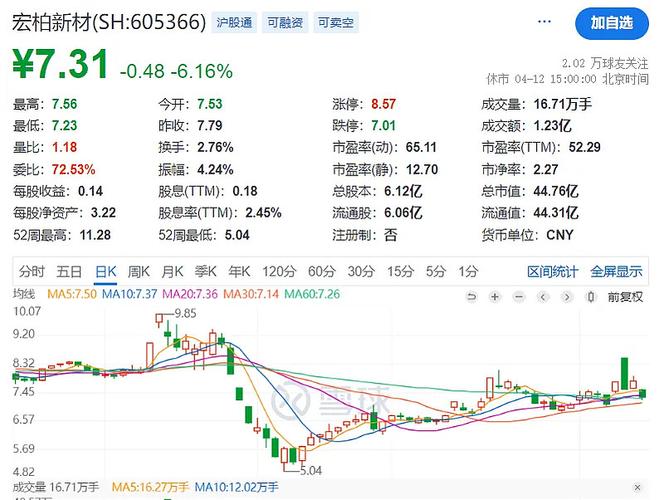Switch to the 60分 chart tab
This screenshot has height=500, width=664.
point(322,271)
